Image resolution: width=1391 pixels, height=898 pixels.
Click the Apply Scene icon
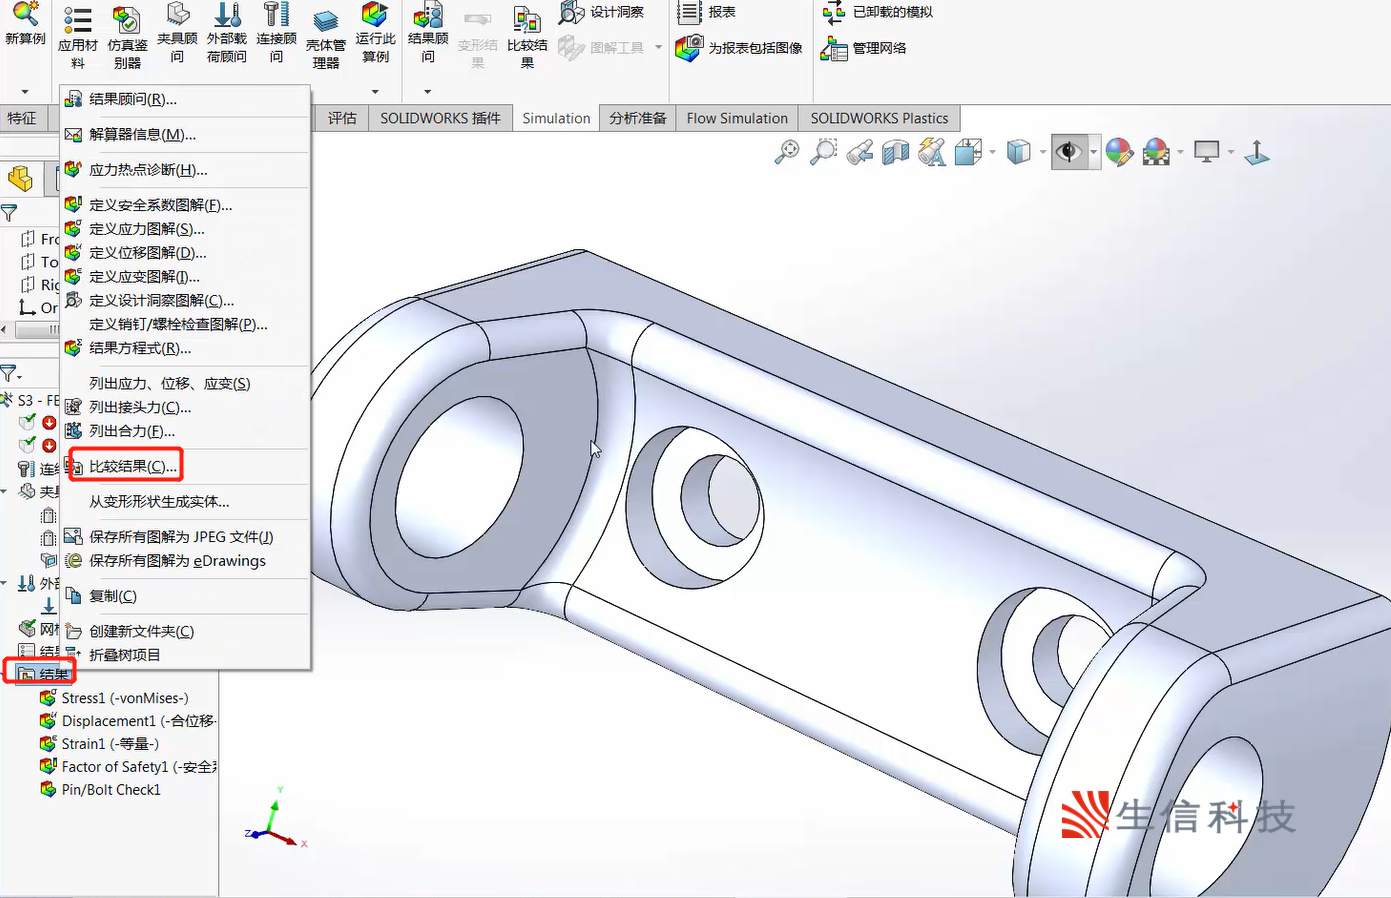tap(1156, 152)
